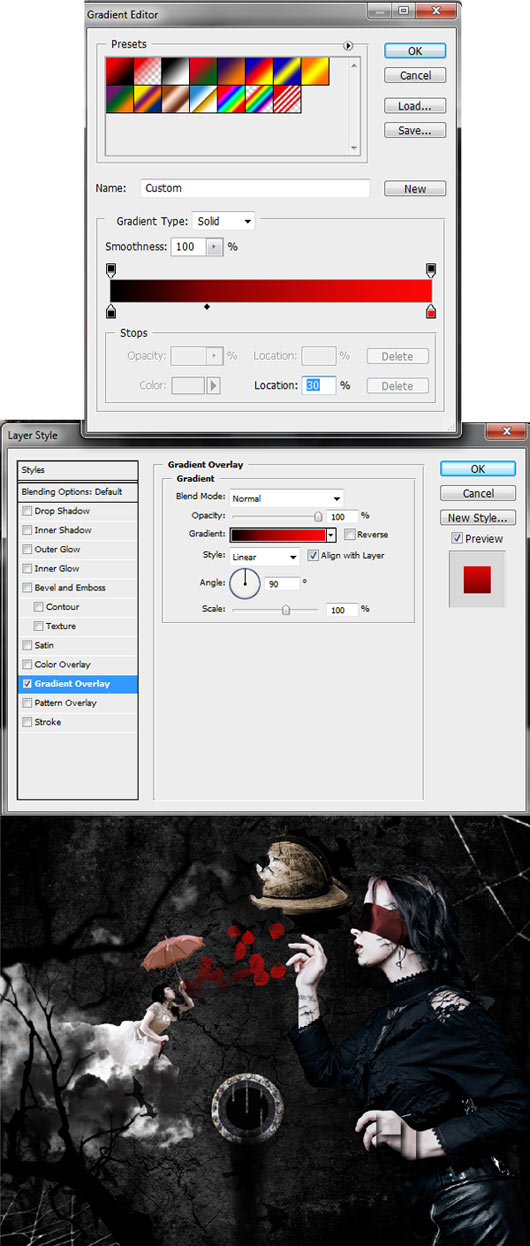Select the Transparent Rainbow gradient preset
Image resolution: width=530 pixels, height=1246 pixels.
click(259, 97)
